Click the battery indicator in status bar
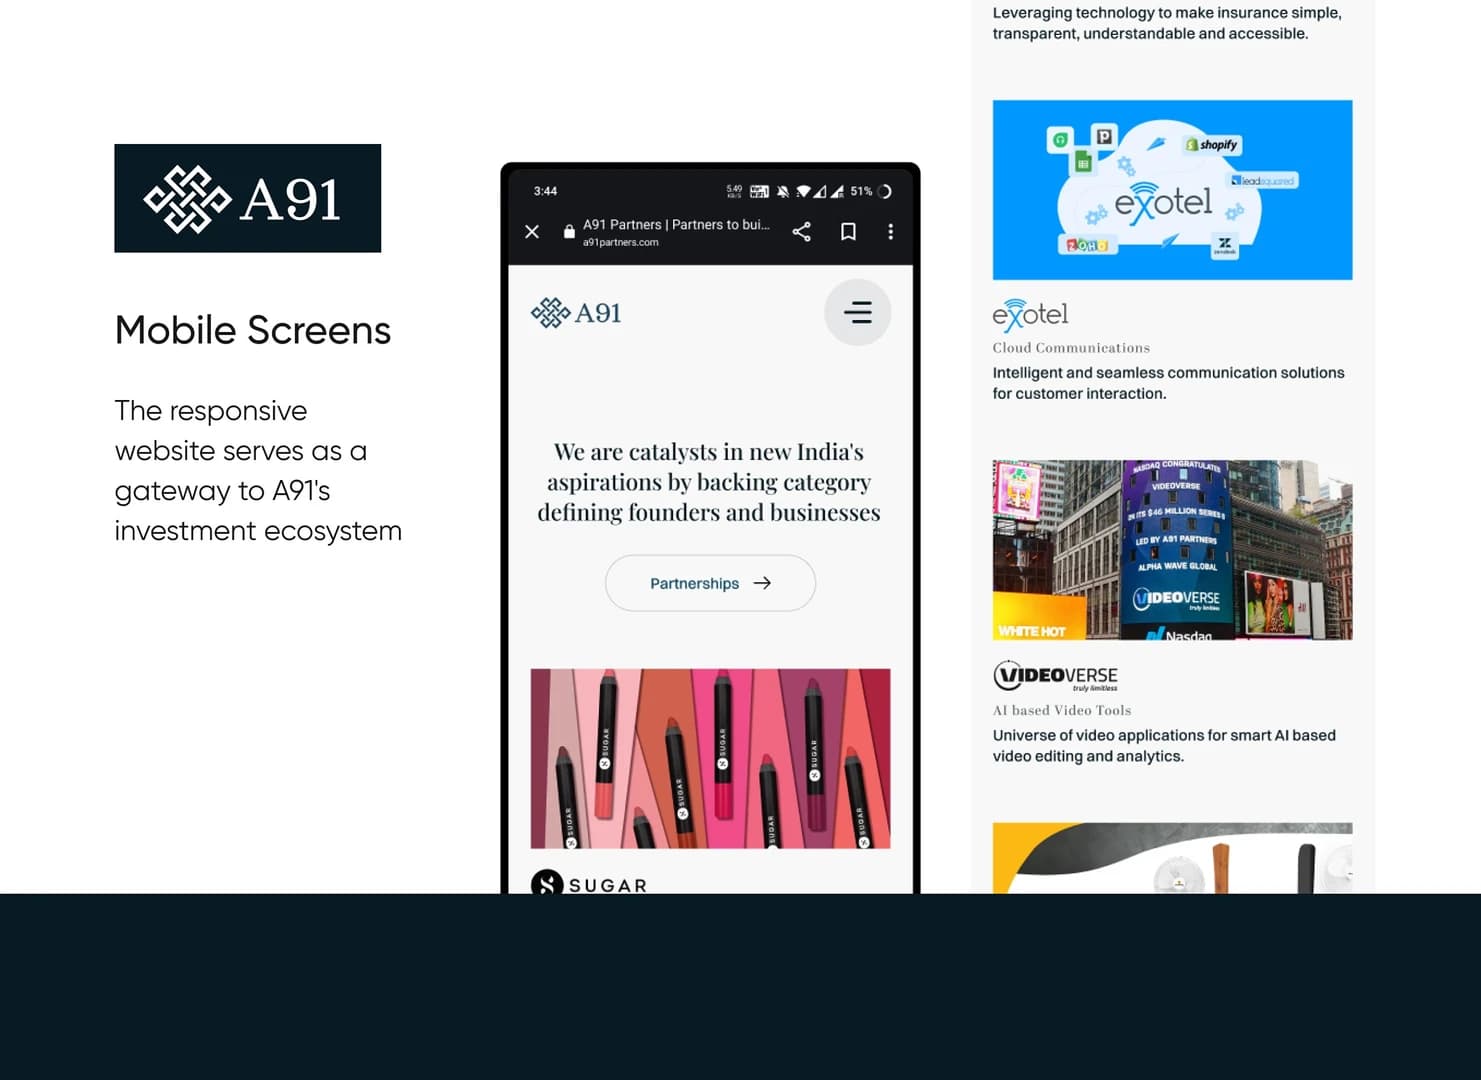Image resolution: width=1481 pixels, height=1080 pixels. pos(884,191)
